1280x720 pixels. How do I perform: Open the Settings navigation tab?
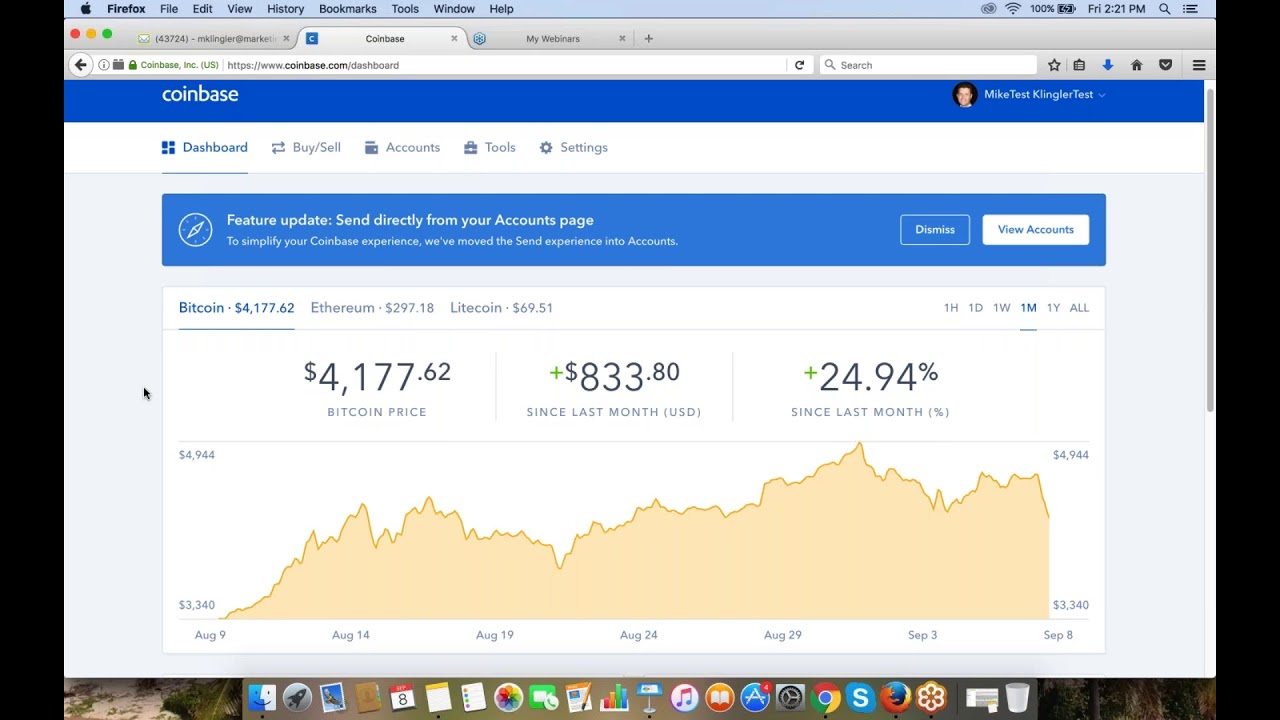click(x=574, y=147)
